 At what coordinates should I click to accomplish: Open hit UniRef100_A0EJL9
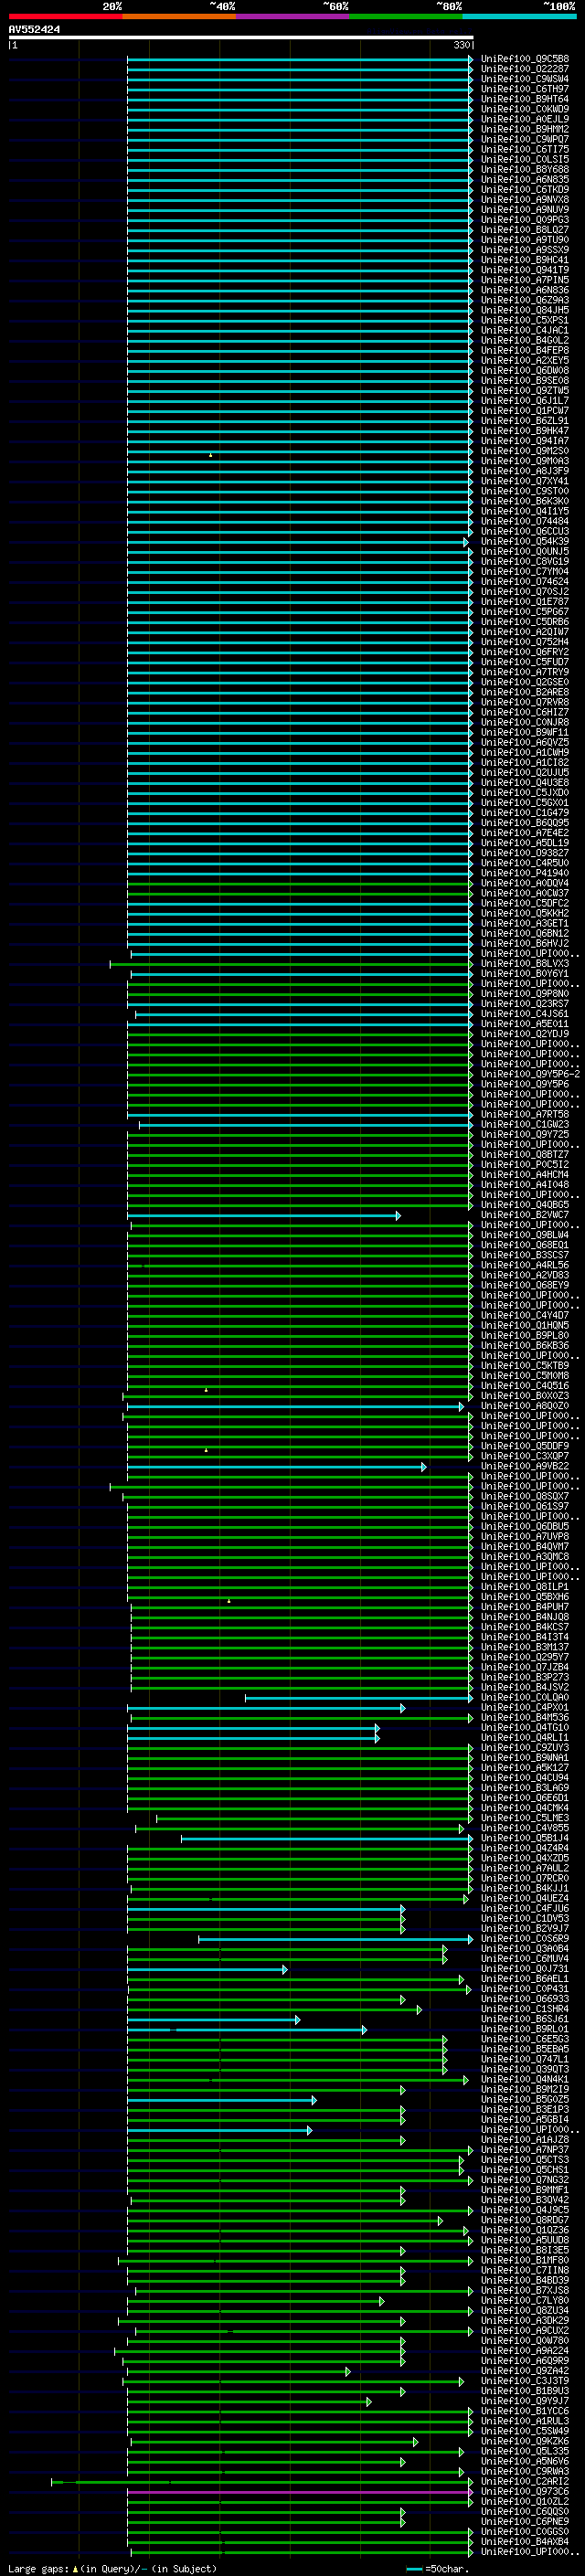[x=524, y=119]
